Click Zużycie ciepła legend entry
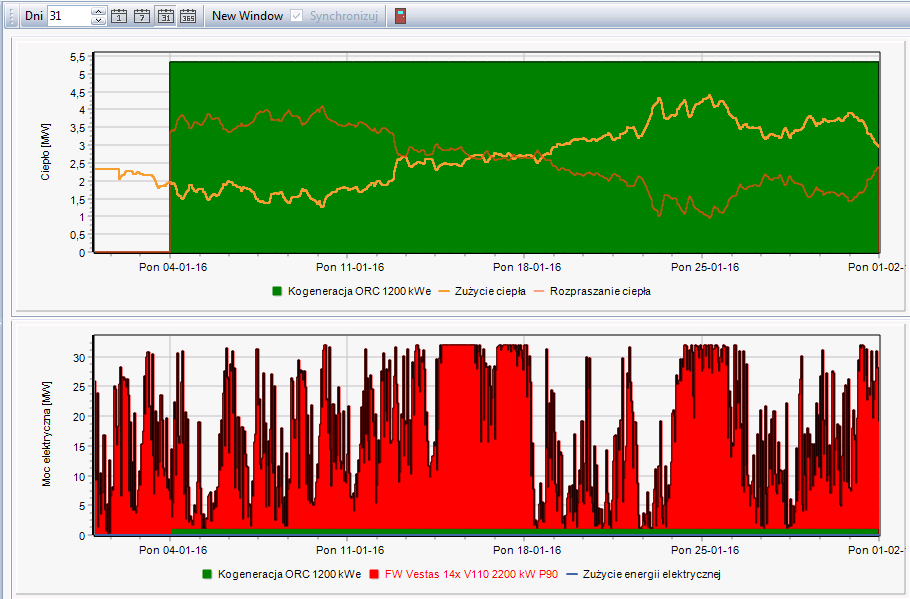 pyautogui.click(x=482, y=291)
